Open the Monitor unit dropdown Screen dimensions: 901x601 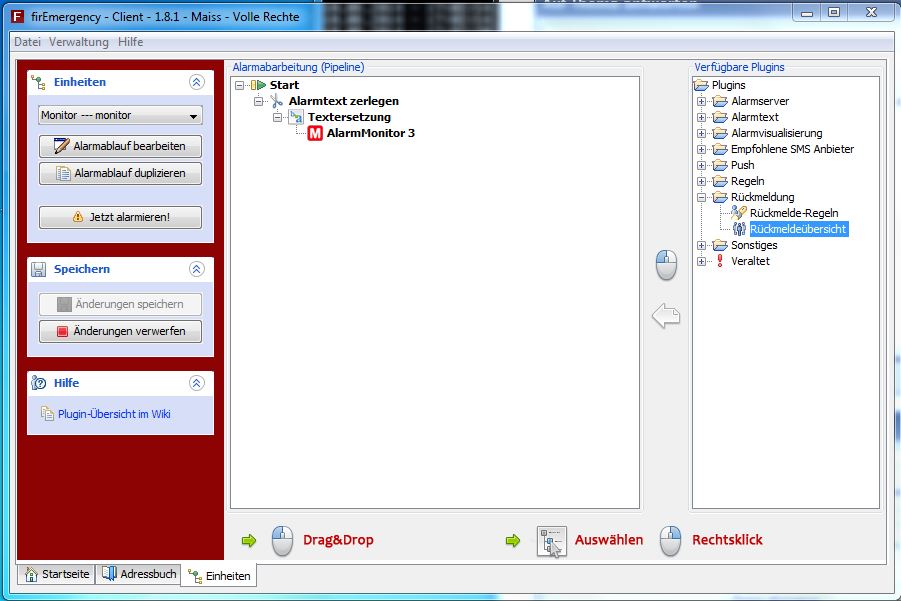click(x=120, y=115)
